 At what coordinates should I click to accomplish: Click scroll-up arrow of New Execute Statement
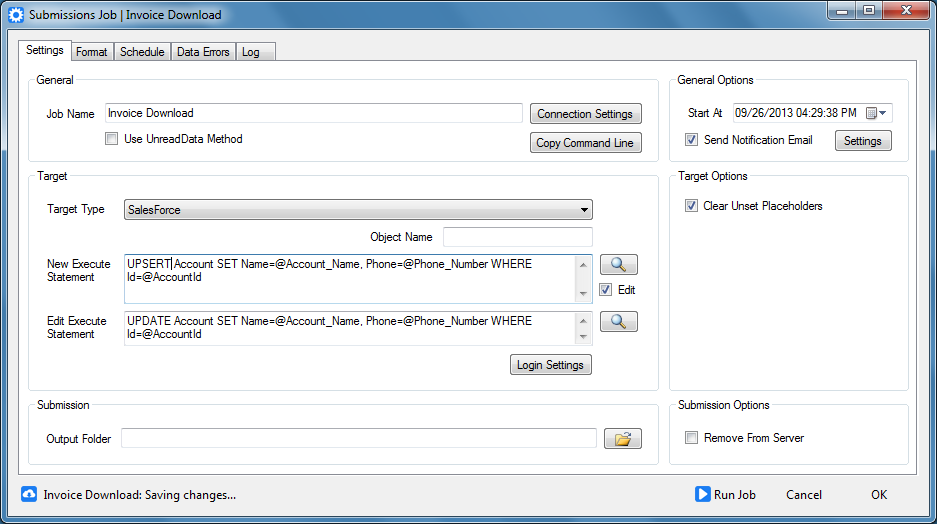pyautogui.click(x=583, y=265)
